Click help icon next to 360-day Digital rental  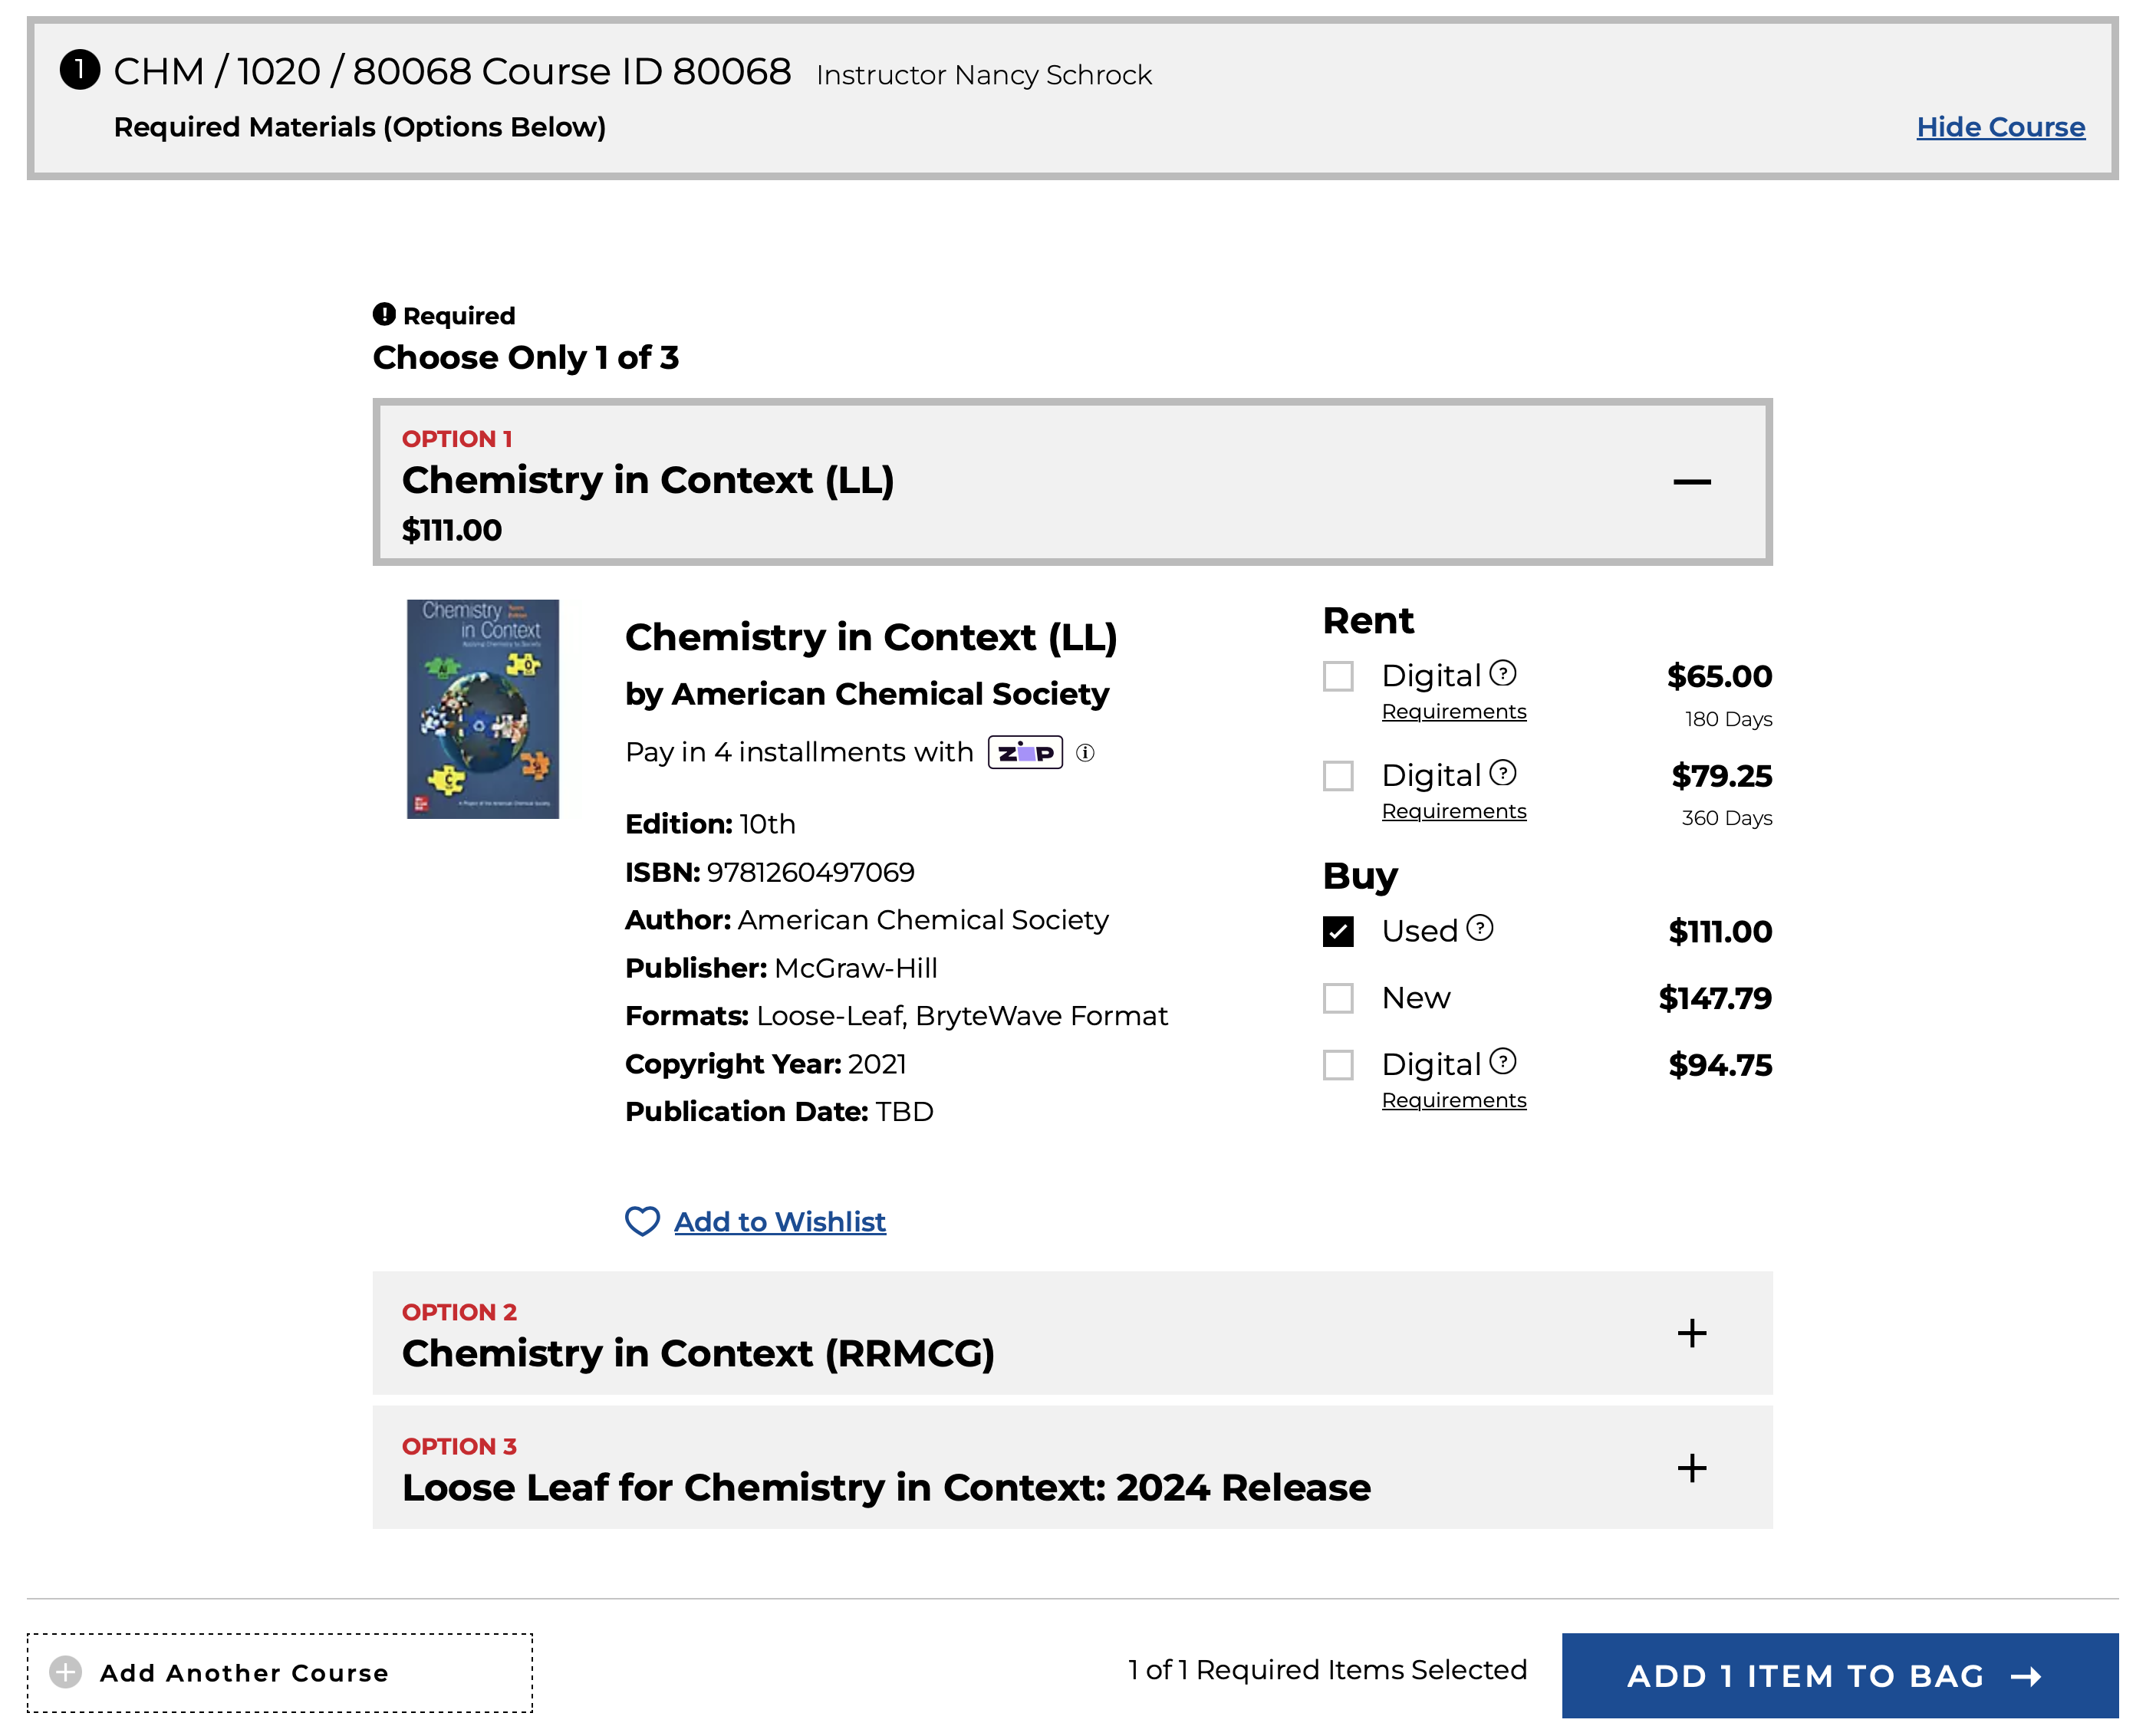1502,773
